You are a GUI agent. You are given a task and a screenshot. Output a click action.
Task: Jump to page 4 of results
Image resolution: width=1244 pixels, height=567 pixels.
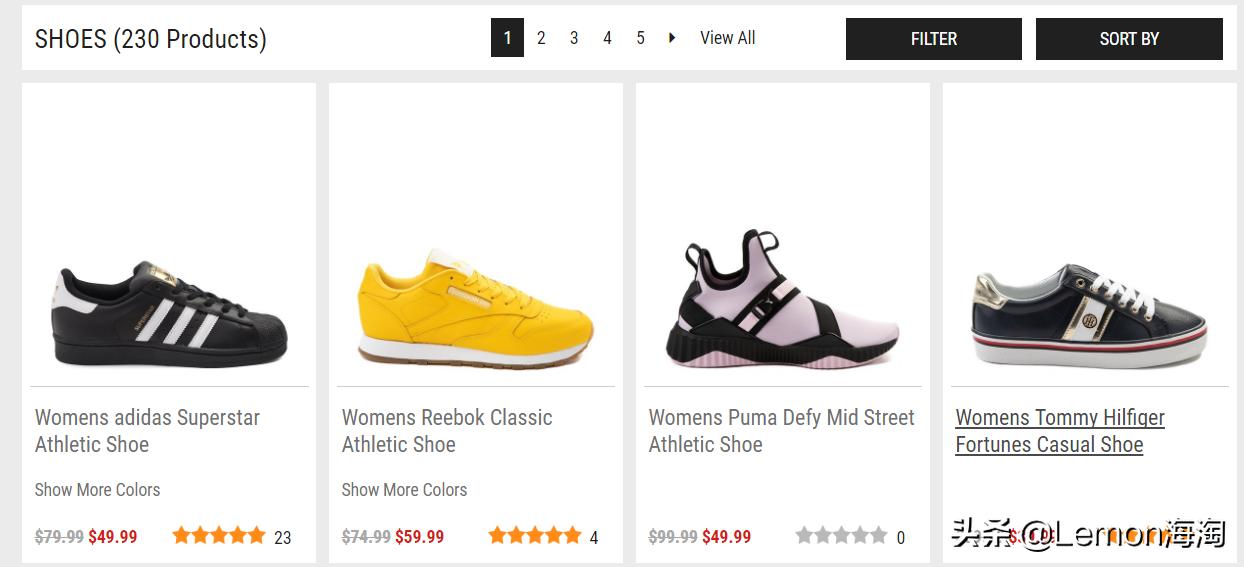tap(607, 38)
